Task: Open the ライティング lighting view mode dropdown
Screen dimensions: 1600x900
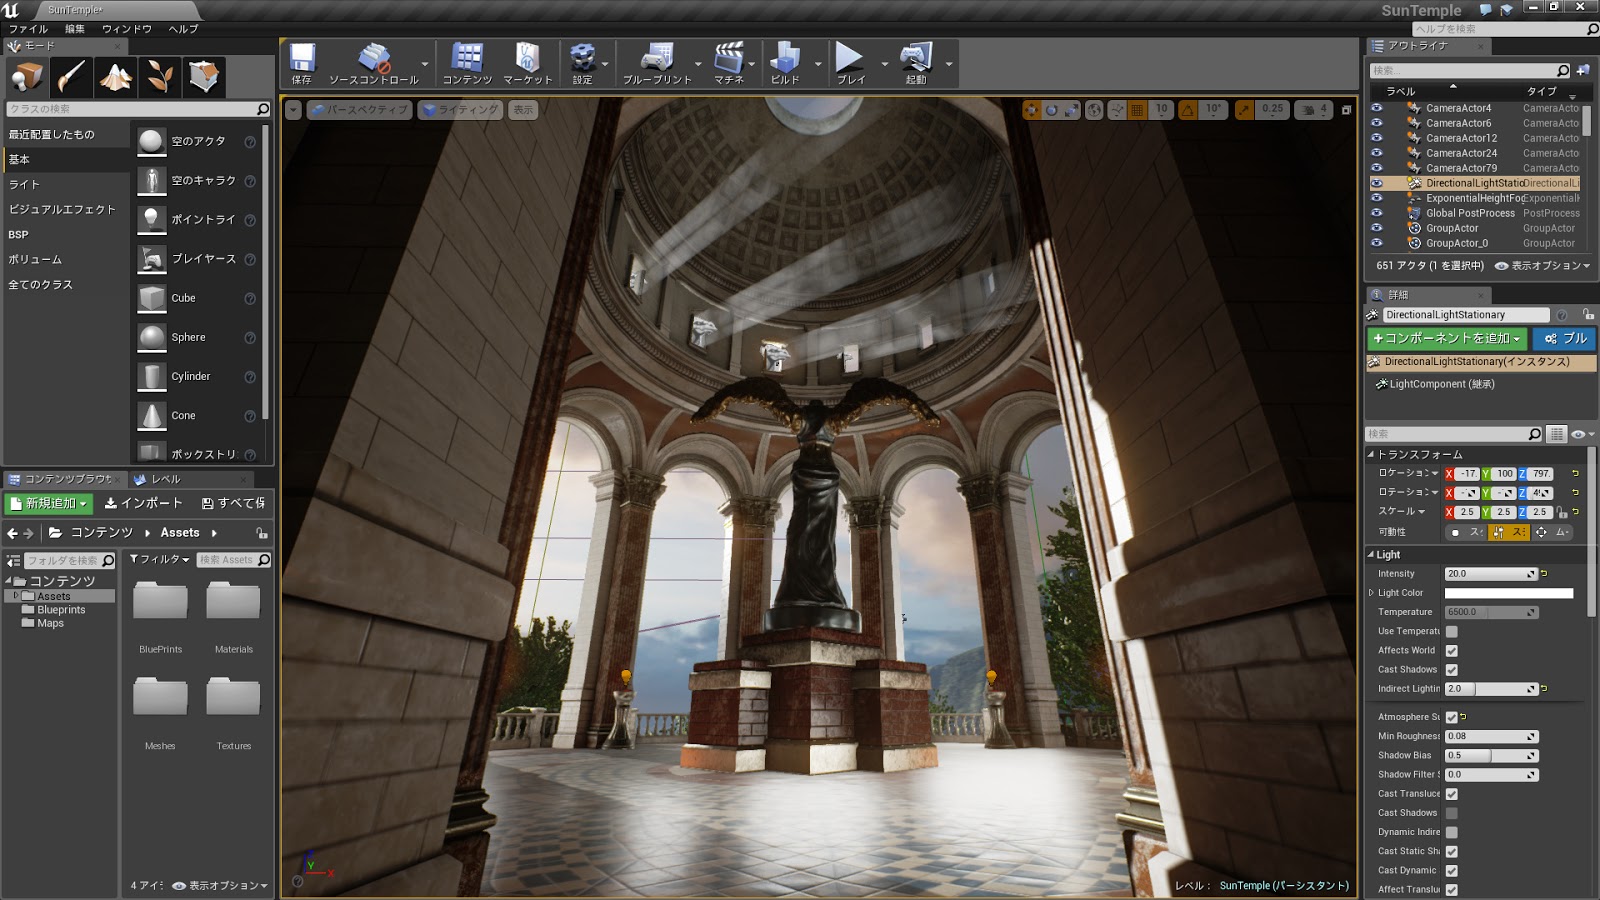Action: click(x=461, y=110)
